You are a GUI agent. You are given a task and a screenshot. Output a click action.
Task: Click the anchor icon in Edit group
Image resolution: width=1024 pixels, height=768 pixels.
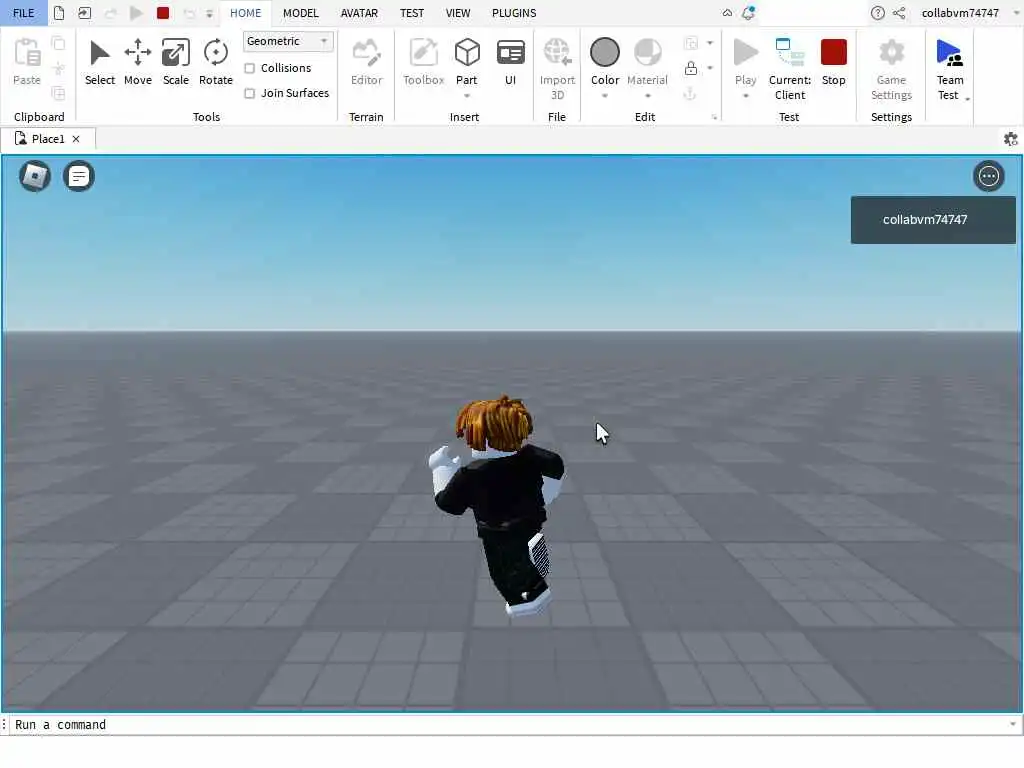tap(690, 93)
